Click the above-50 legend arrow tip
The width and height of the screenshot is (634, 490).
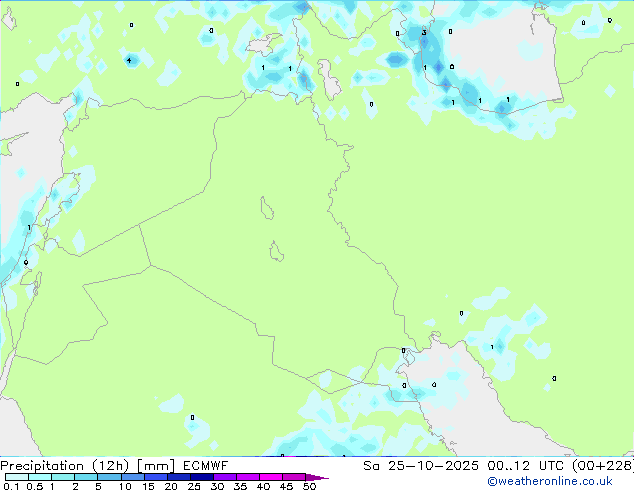point(317,477)
